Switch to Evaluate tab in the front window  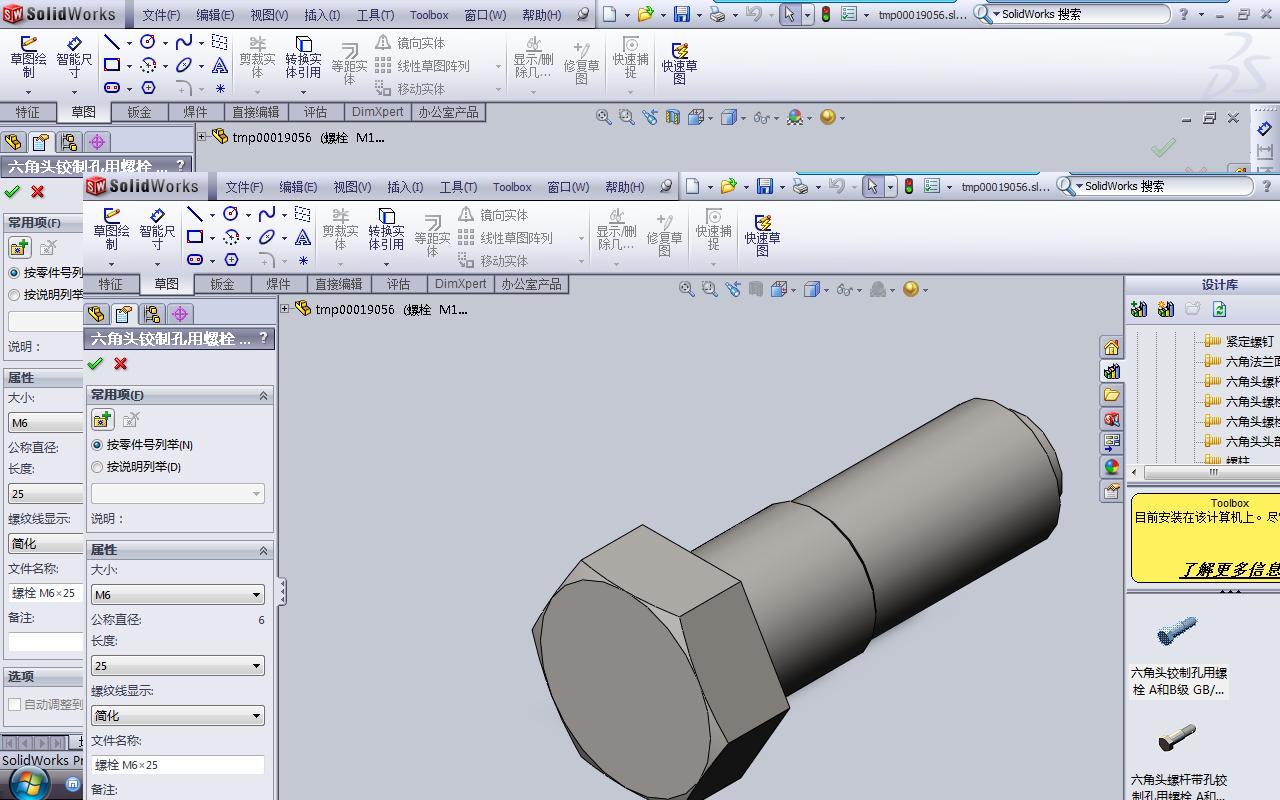(x=398, y=284)
